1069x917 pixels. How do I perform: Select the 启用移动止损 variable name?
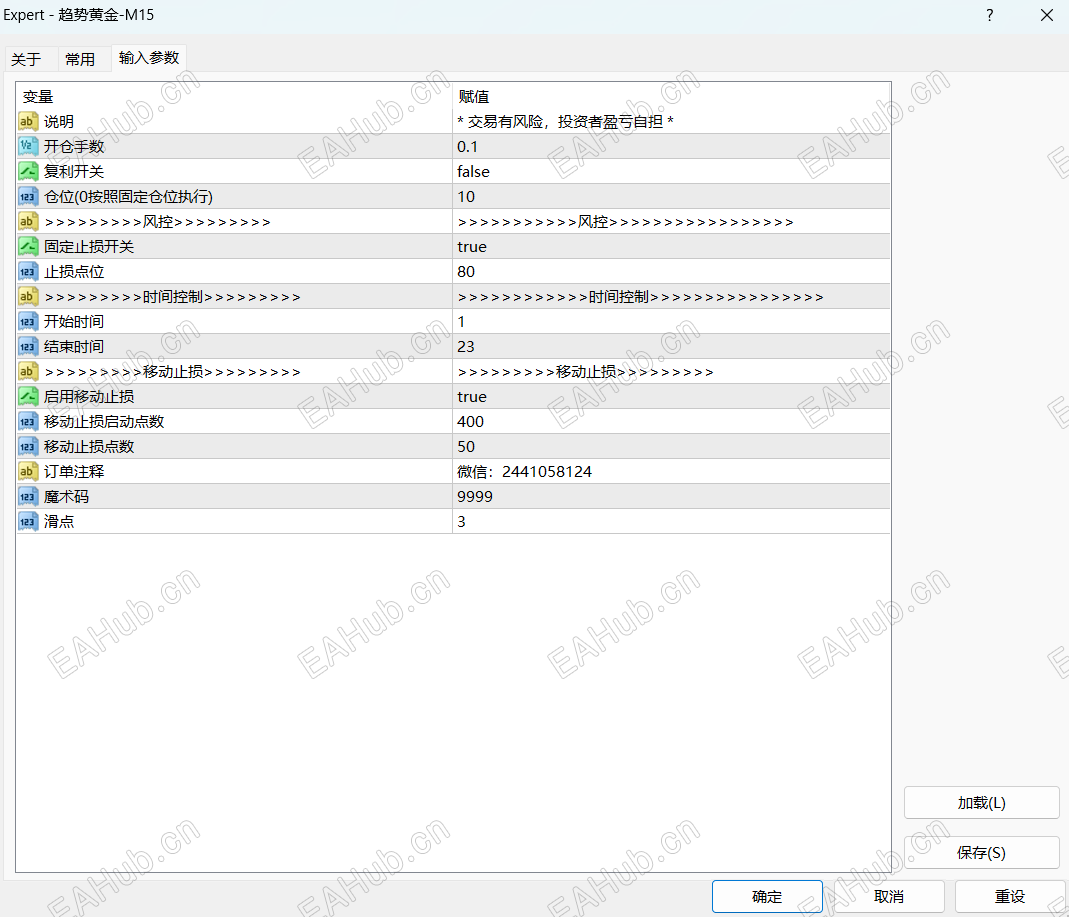point(89,396)
